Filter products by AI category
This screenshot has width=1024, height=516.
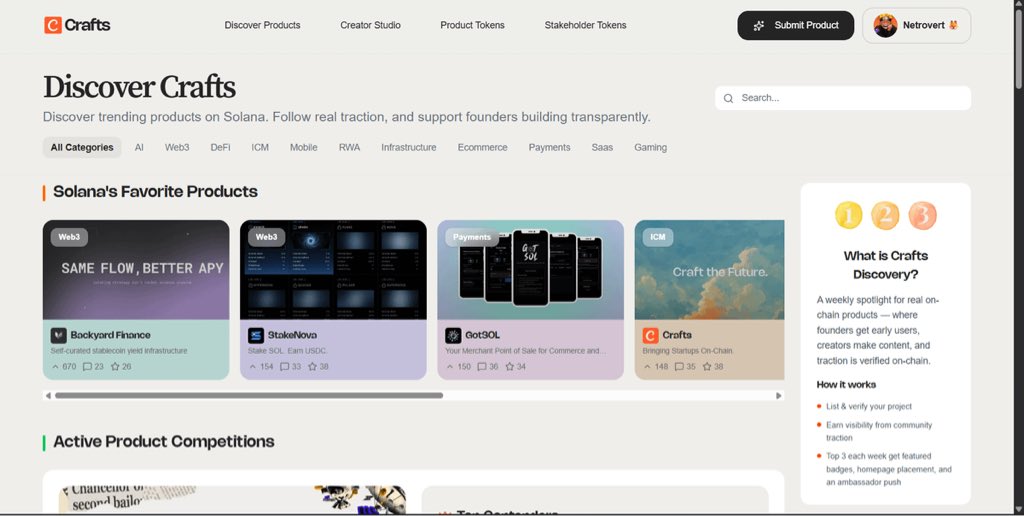tap(139, 148)
